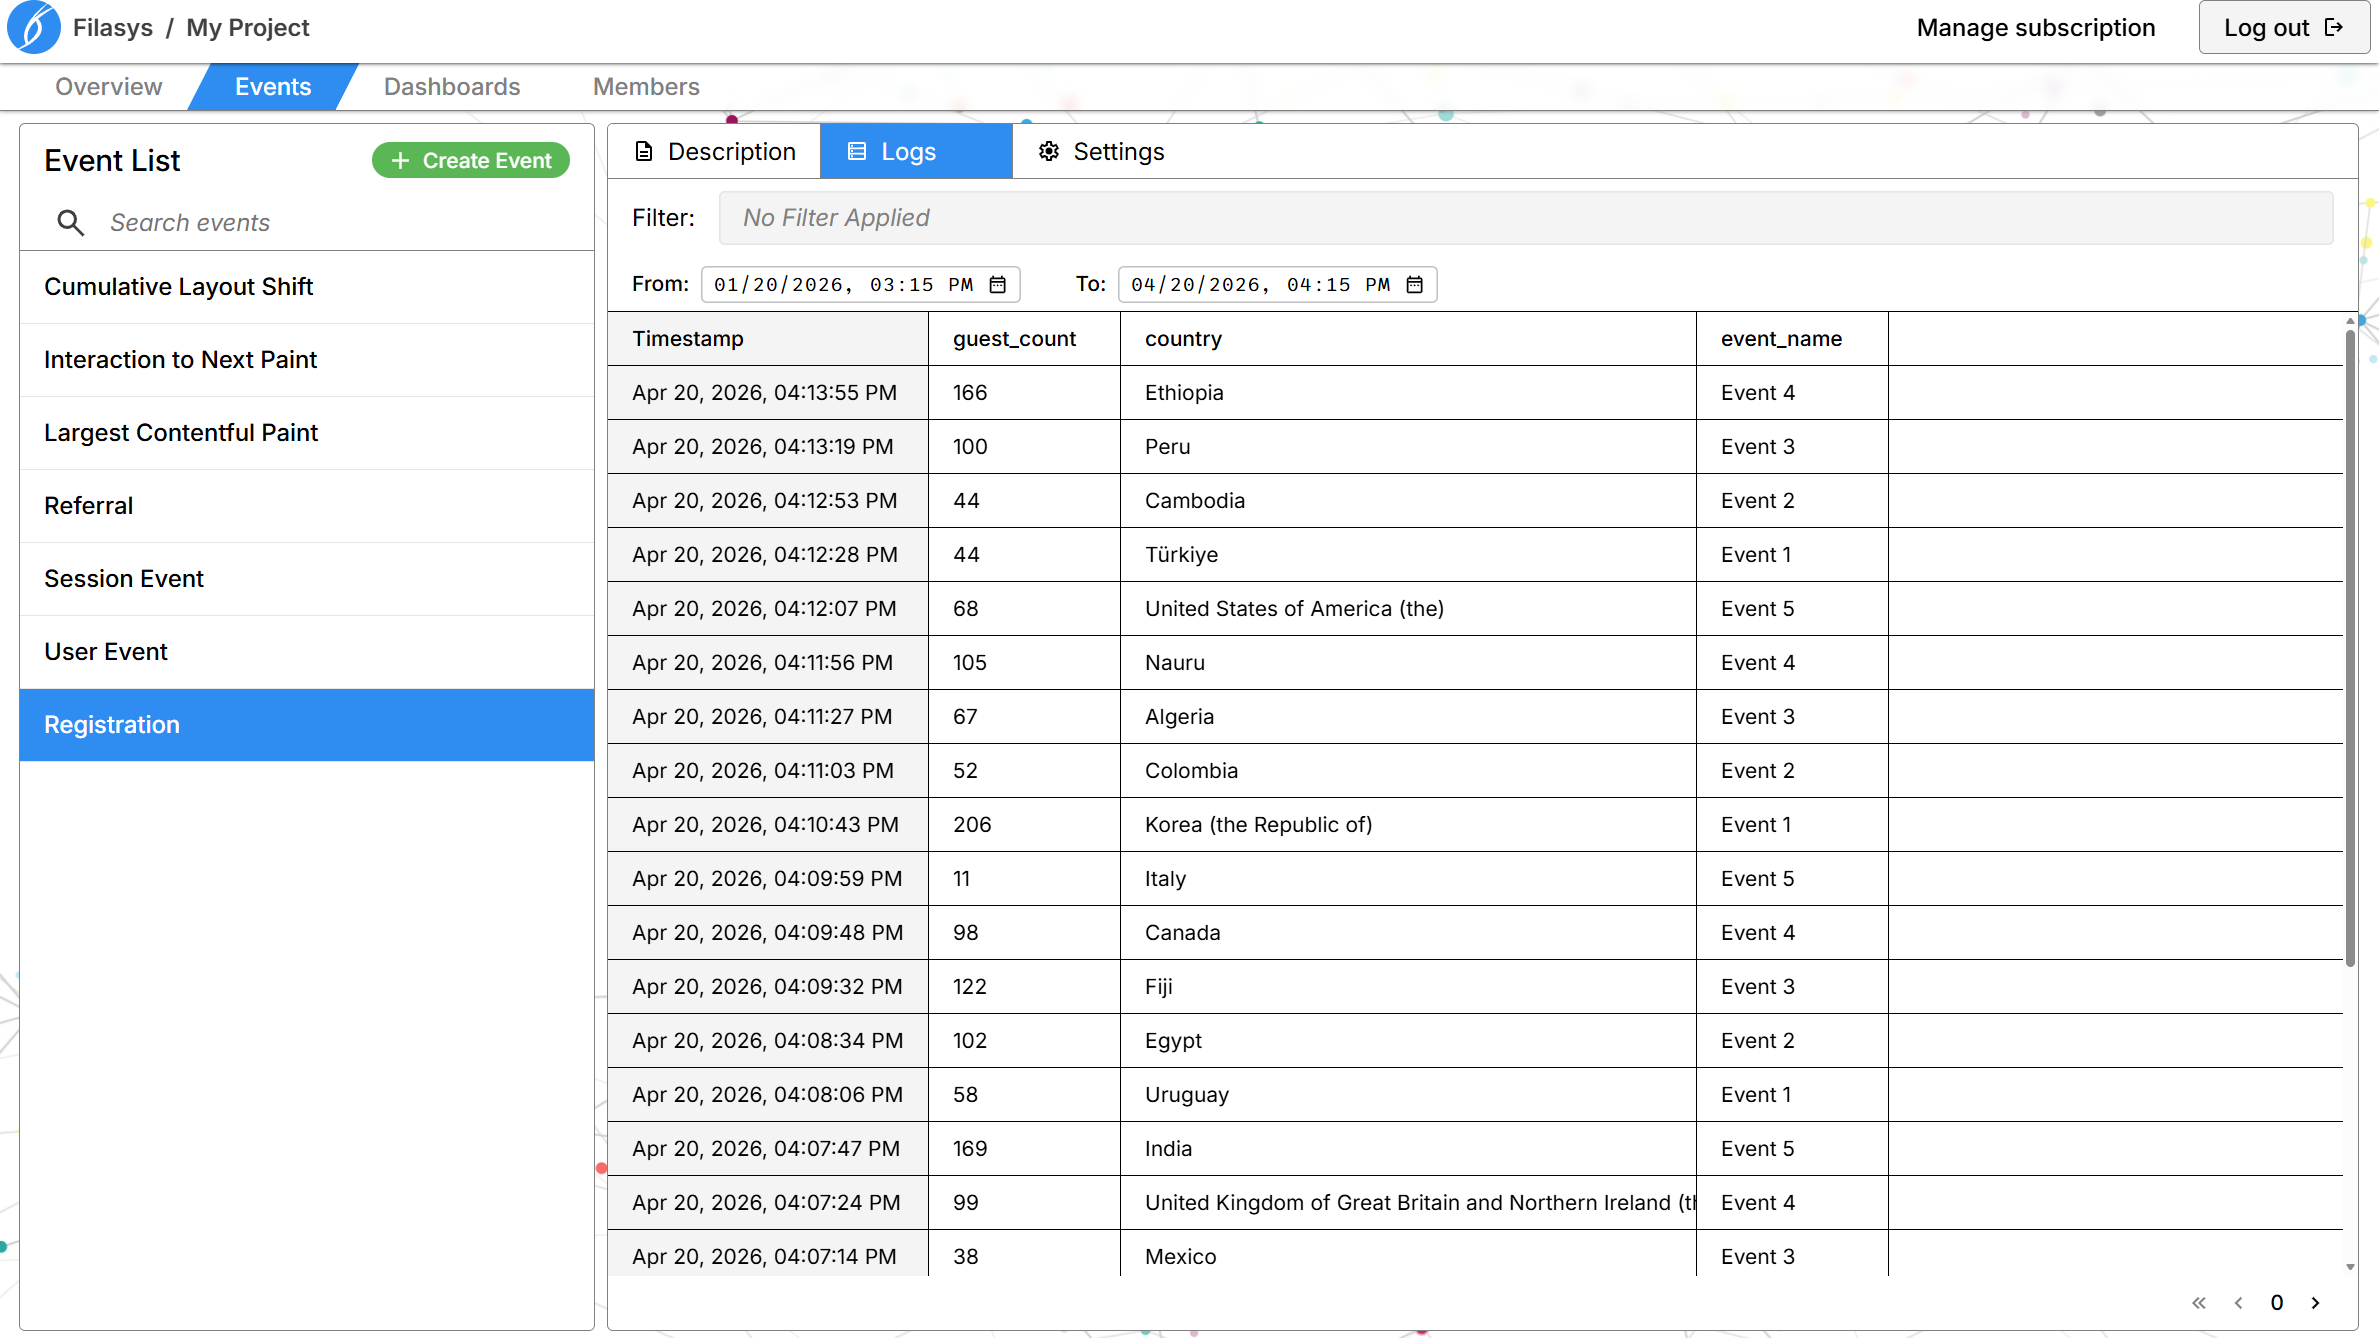
Task: Click the Log out button
Action: [2282, 28]
